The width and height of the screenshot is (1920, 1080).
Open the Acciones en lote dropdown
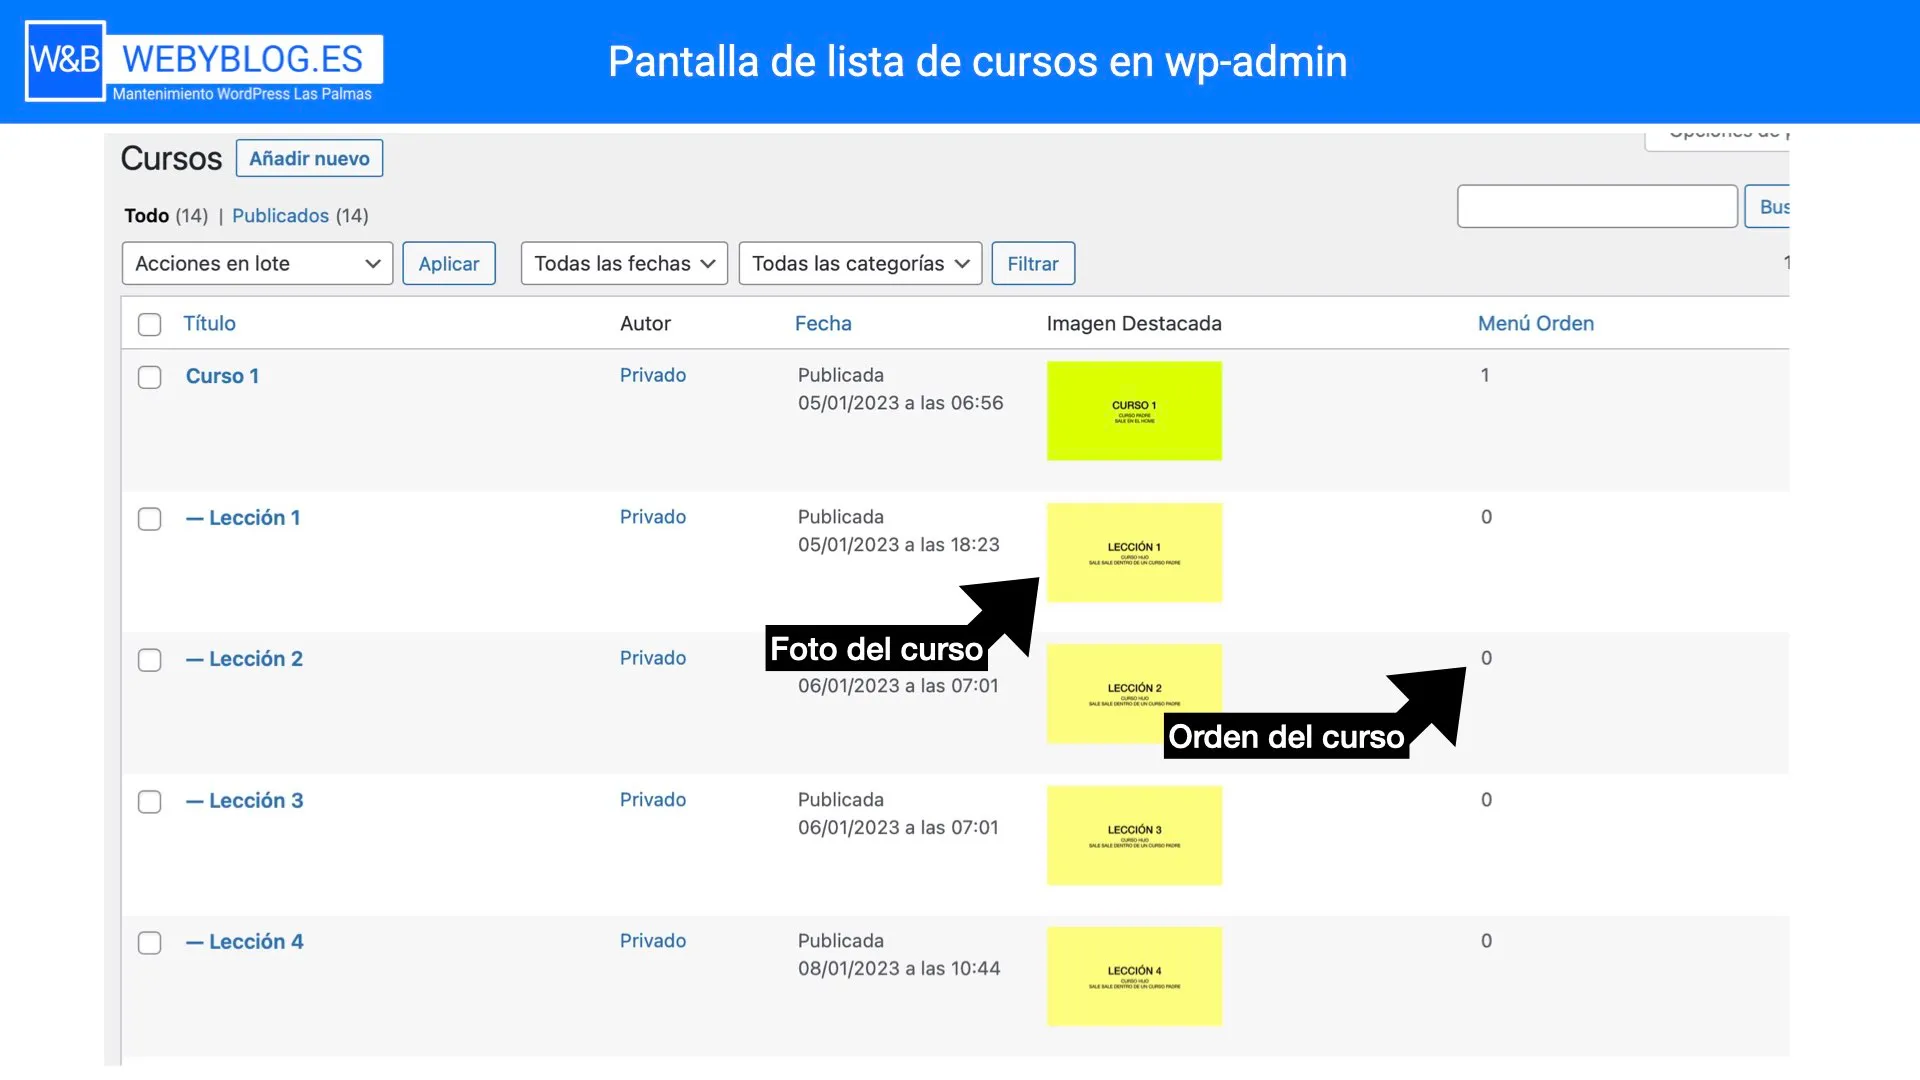coord(256,263)
